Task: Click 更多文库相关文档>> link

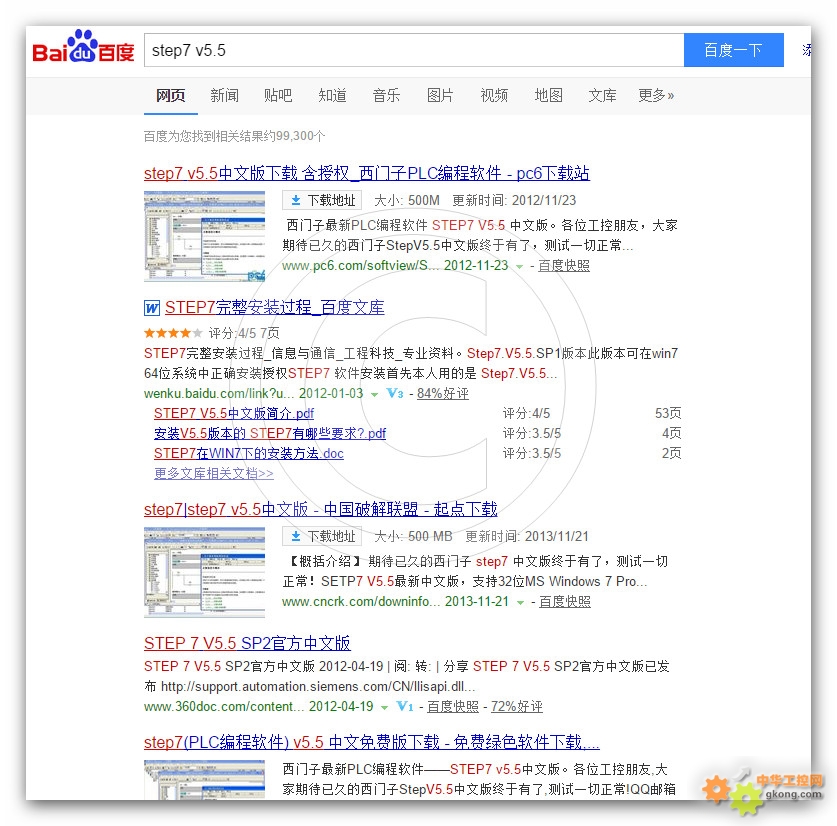Action: (x=214, y=473)
